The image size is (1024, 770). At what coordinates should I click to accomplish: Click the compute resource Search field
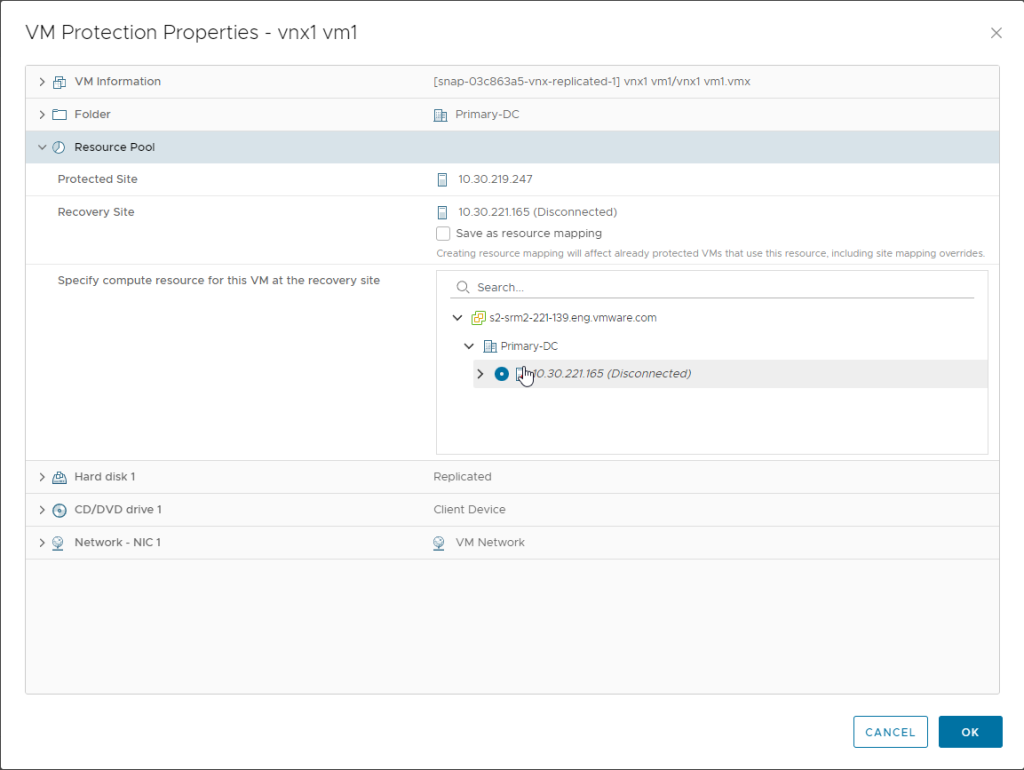[x=720, y=287]
